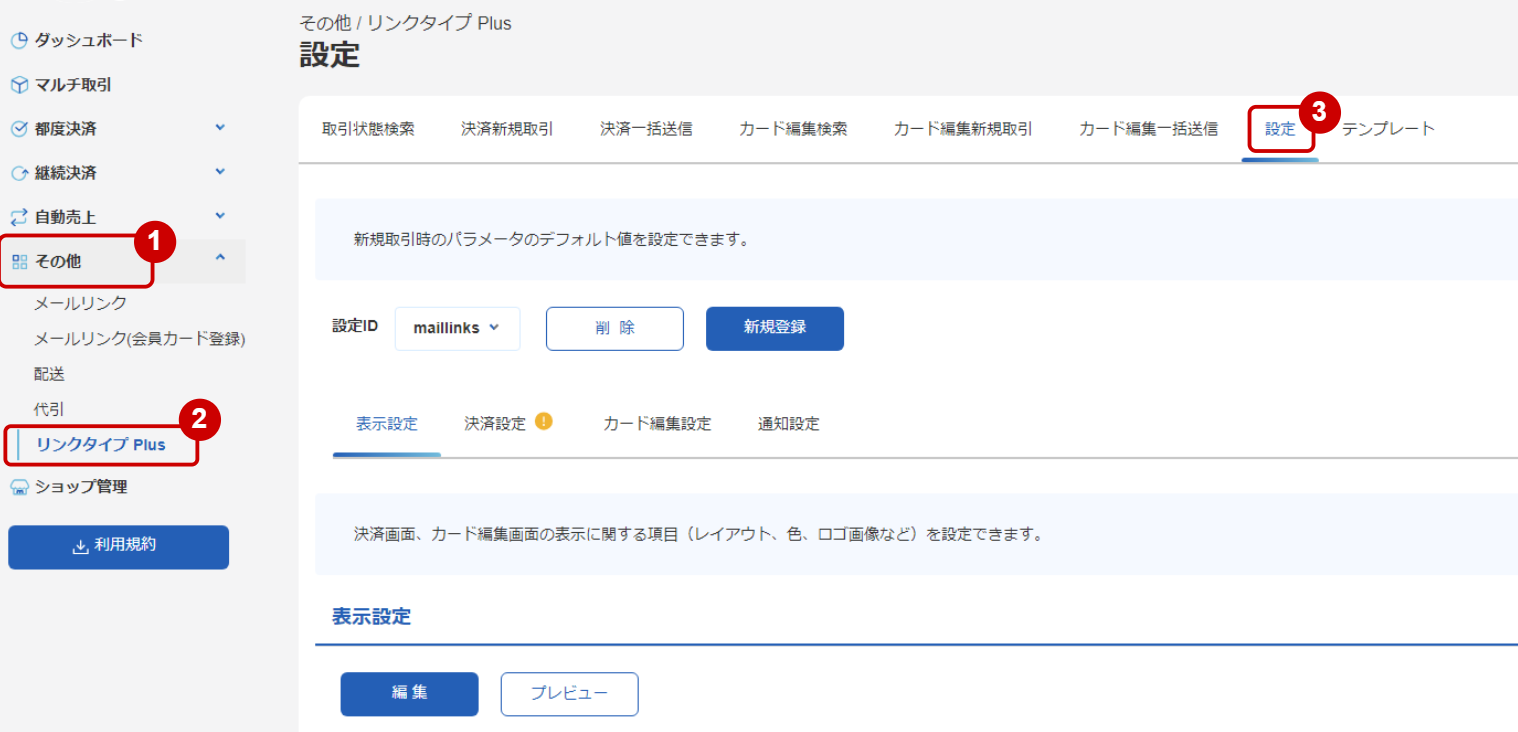
Task: Click the ショップ管理 store icon
Action: point(19,488)
